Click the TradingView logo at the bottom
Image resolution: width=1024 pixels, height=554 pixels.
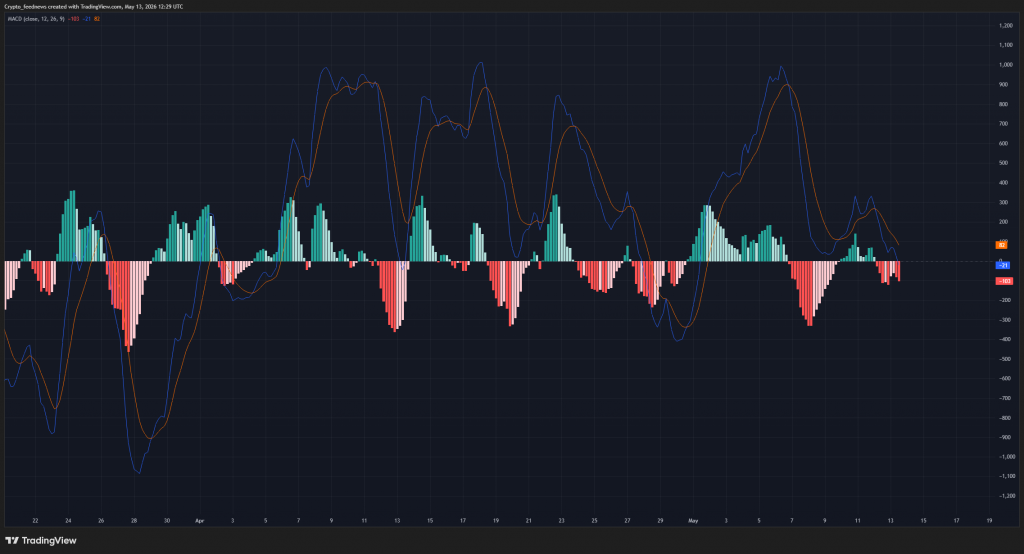pyautogui.click(x=41, y=540)
